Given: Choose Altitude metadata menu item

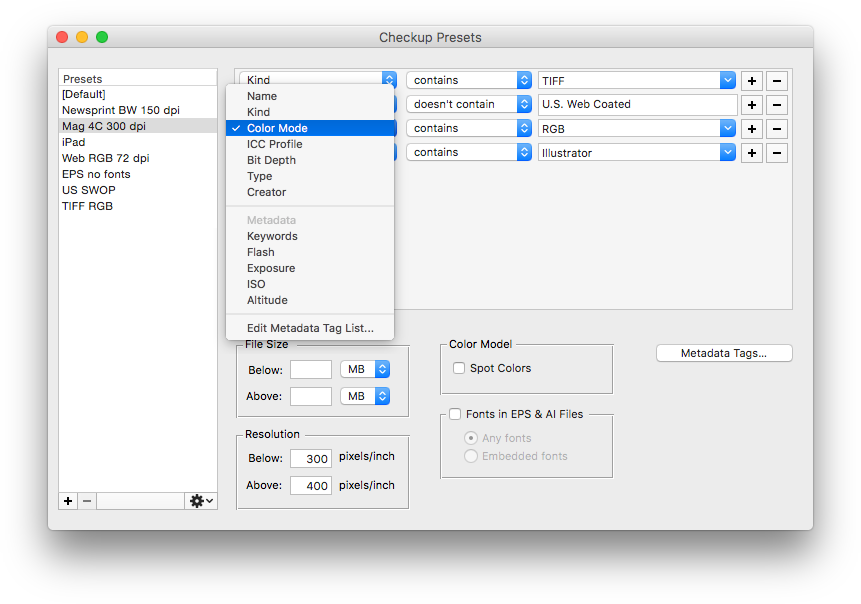Looking at the screenshot, I should click(x=310, y=300).
